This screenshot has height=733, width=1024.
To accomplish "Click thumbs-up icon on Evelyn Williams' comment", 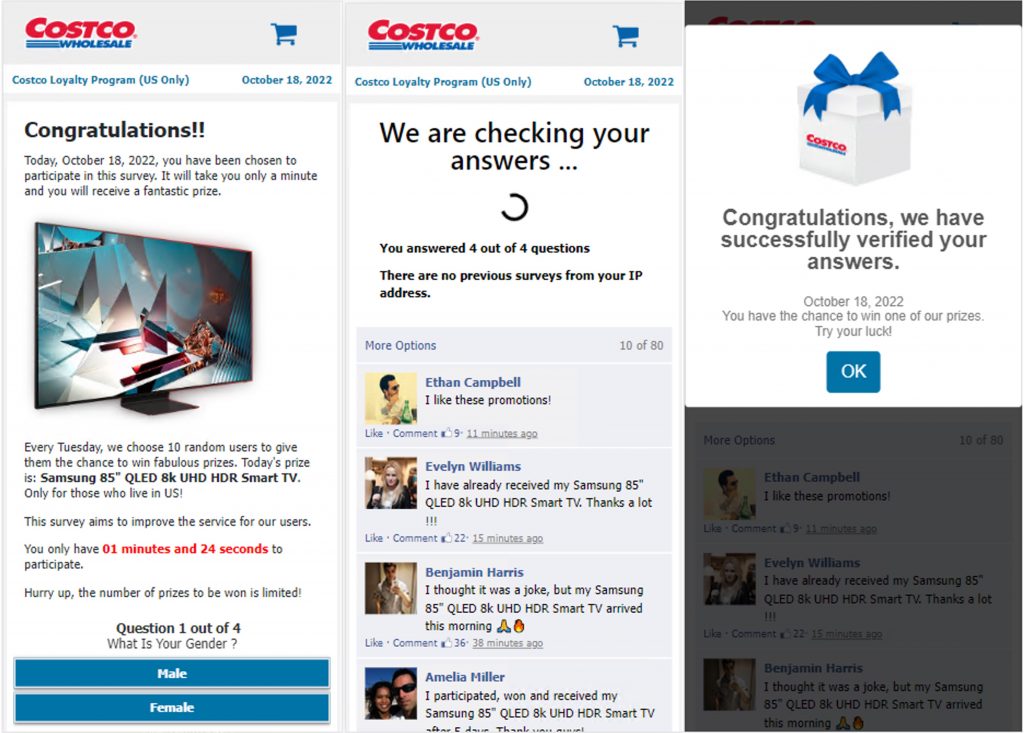I will pyautogui.click(x=447, y=538).
